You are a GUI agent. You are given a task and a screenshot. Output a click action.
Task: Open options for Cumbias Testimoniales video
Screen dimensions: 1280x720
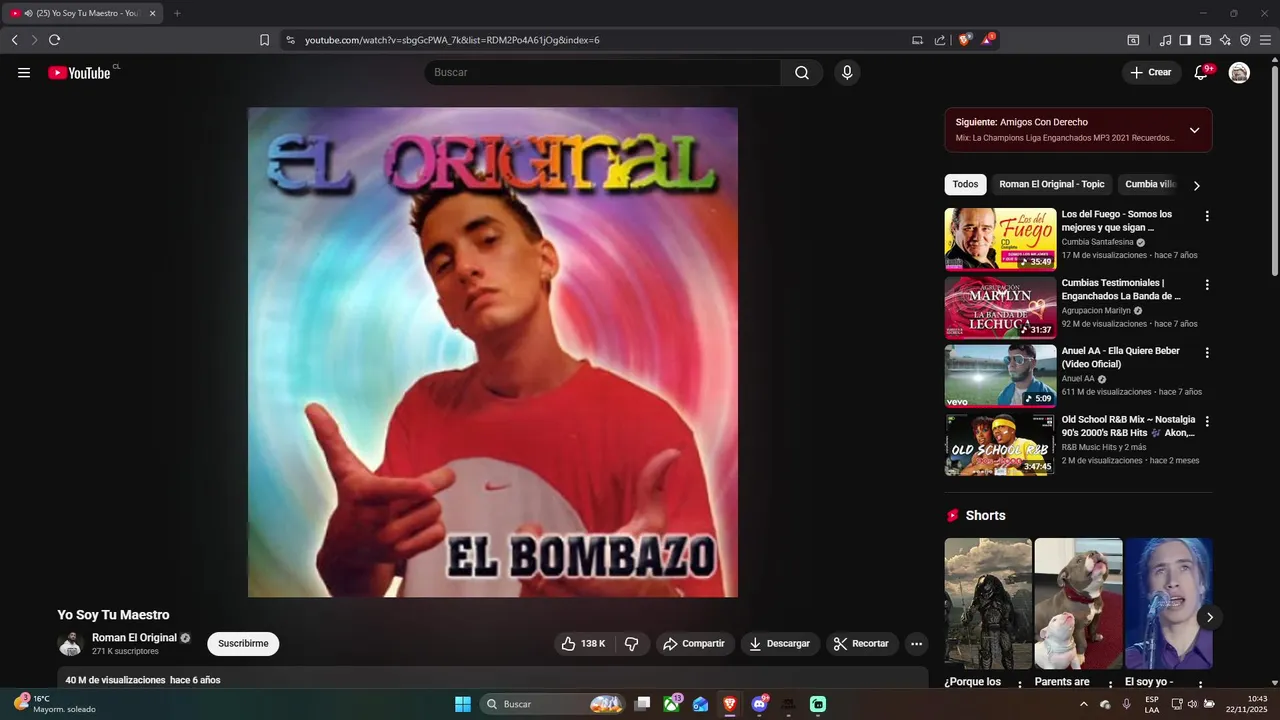(x=1207, y=285)
